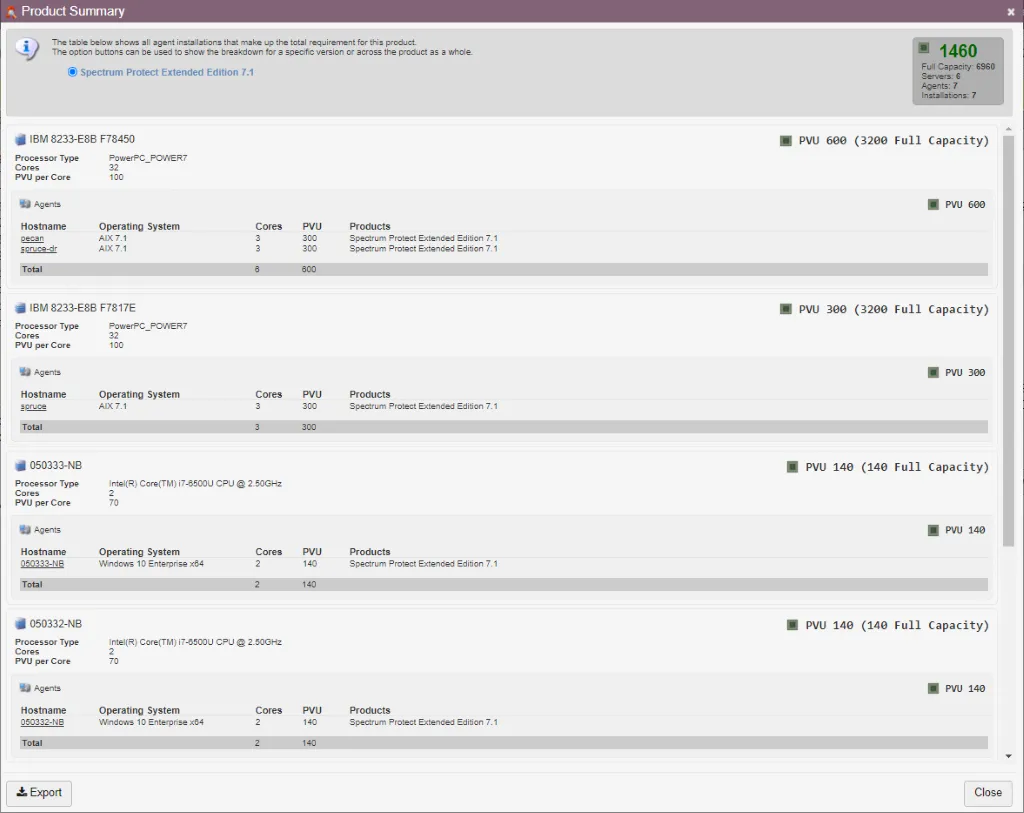Image resolution: width=1024 pixels, height=813 pixels.
Task: Click chip icon for 050333-NB PVU 140 Full Capacity
Action: pos(792,467)
